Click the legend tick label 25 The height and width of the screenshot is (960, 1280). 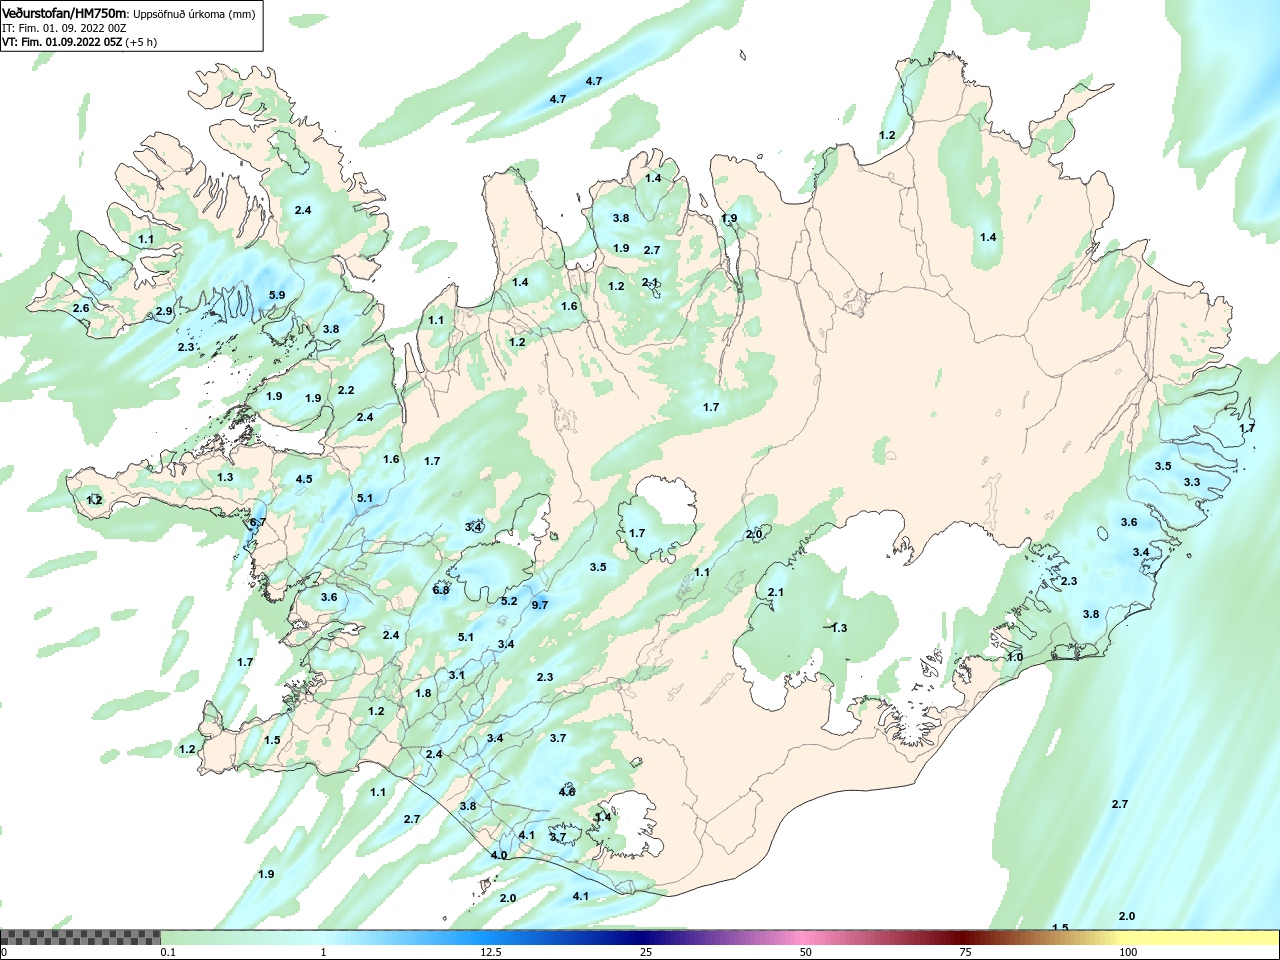647,952
